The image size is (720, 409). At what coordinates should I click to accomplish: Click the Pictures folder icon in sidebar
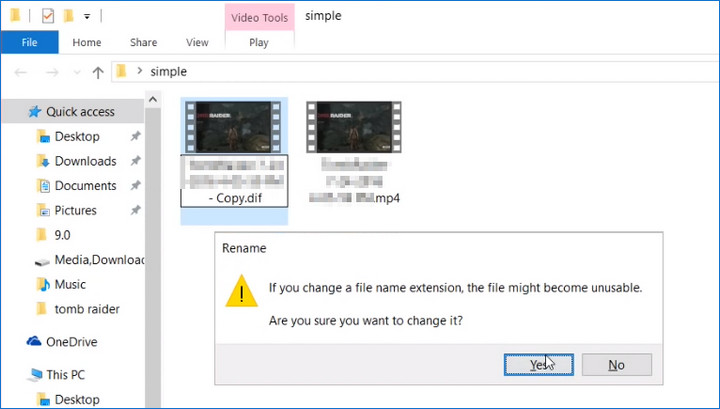click(43, 211)
